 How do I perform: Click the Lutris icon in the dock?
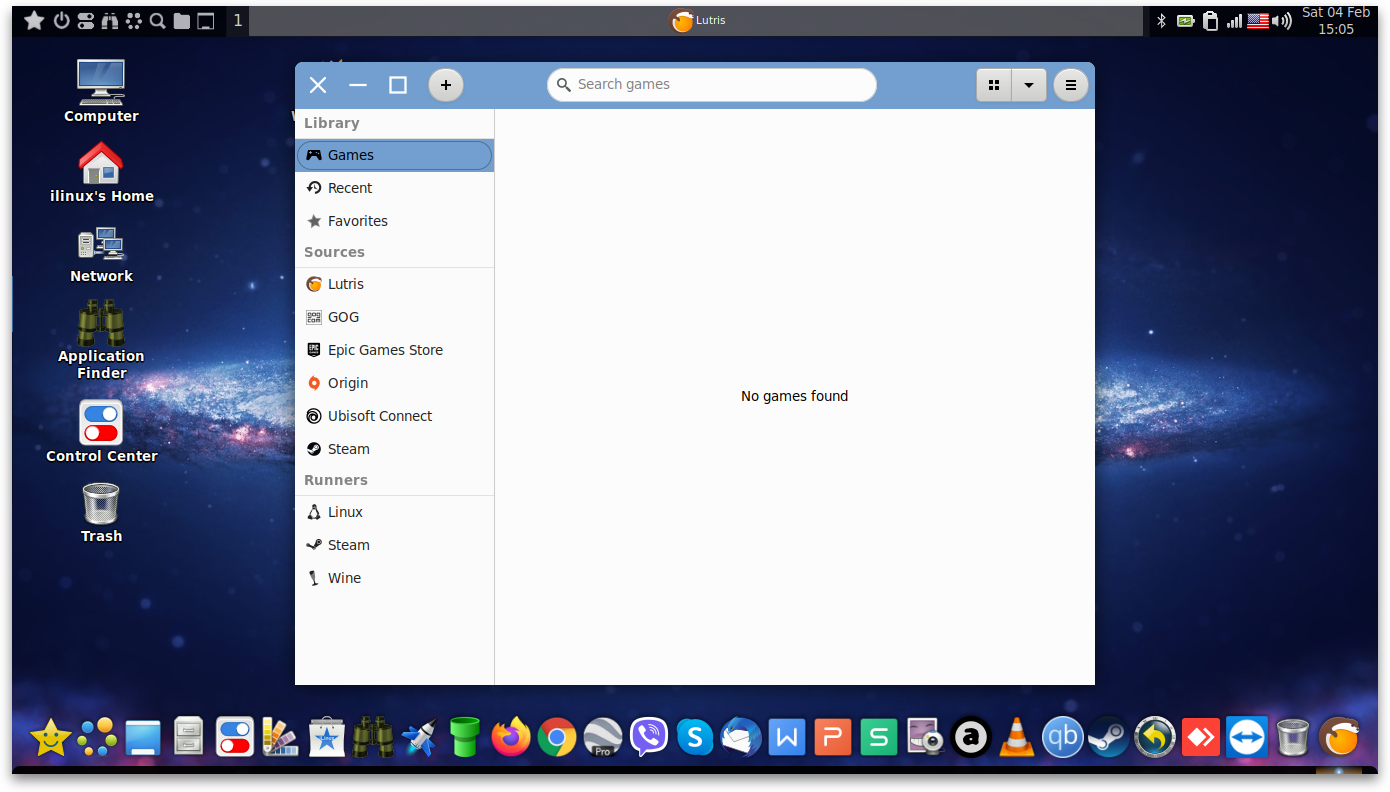pos(1339,738)
